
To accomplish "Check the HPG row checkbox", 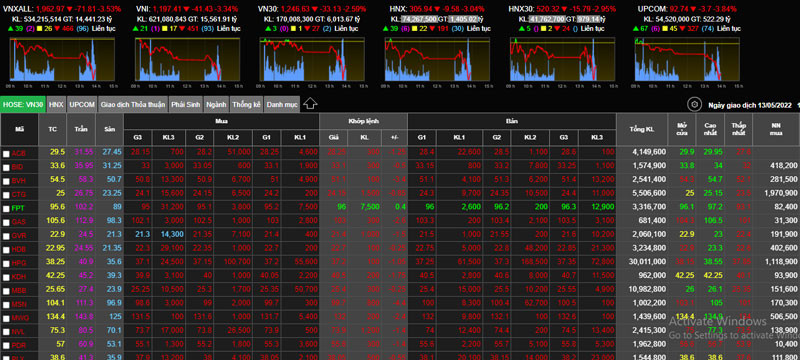I will pyautogui.click(x=6, y=264).
